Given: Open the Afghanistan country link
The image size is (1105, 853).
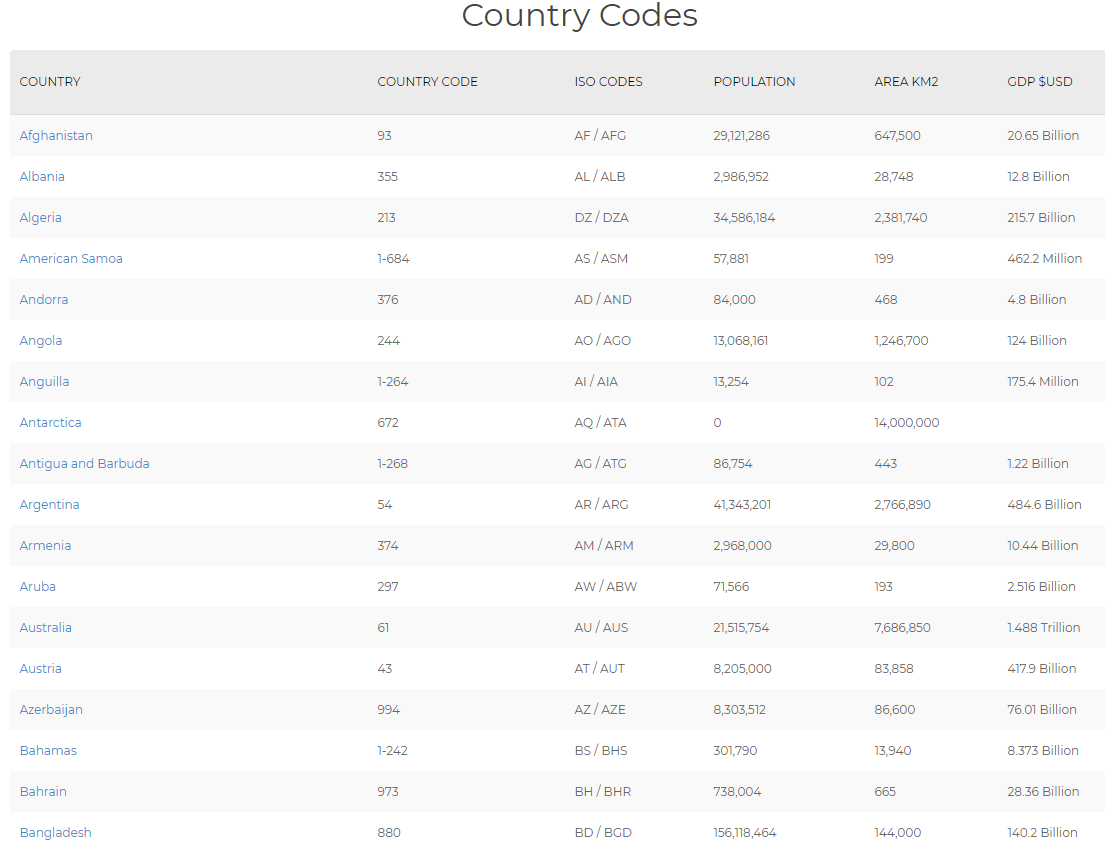Looking at the screenshot, I should click(x=56, y=135).
